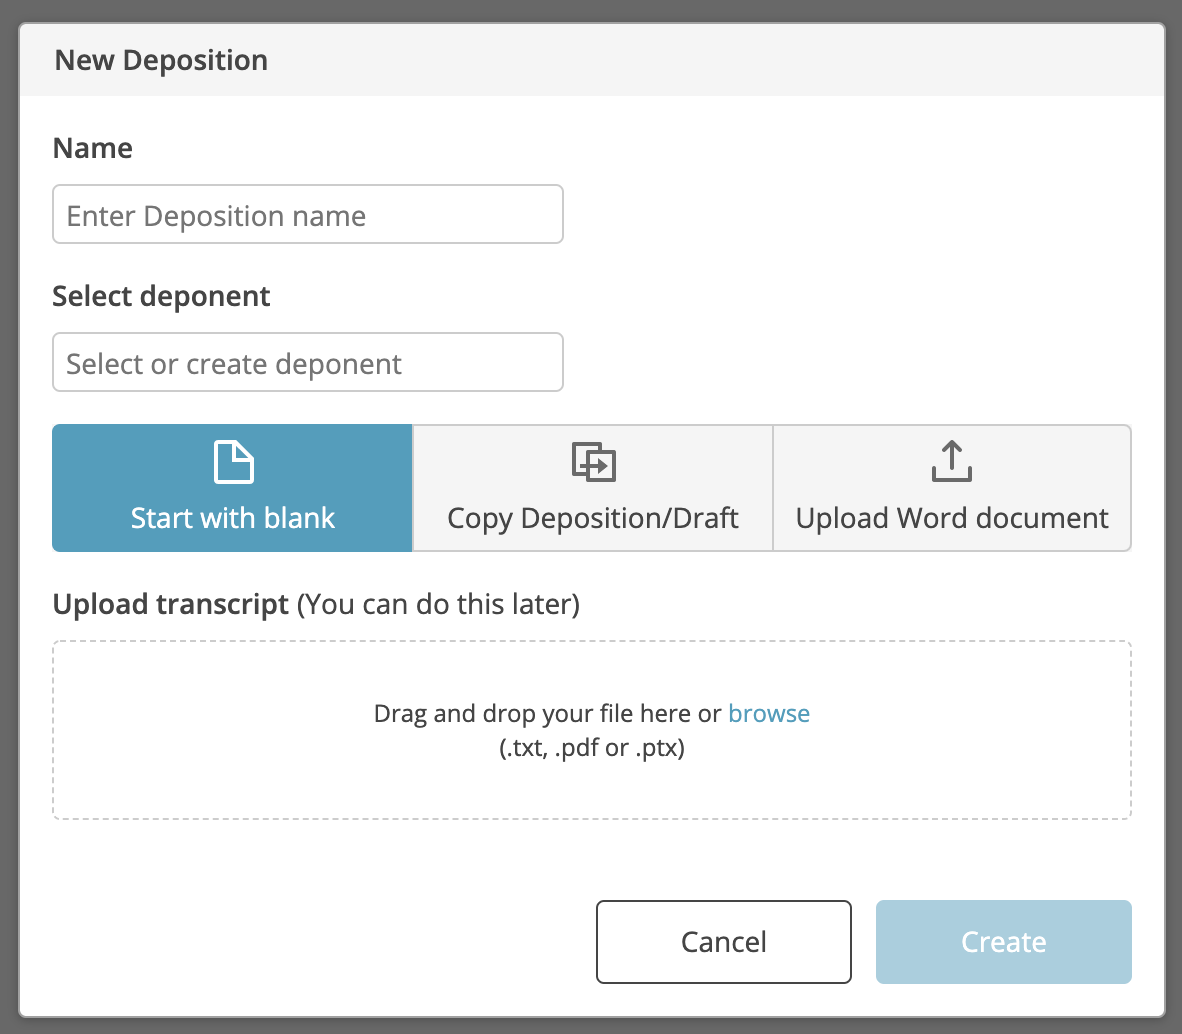The image size is (1182, 1034).
Task: Click the copy deposition icon
Action: 594,461
